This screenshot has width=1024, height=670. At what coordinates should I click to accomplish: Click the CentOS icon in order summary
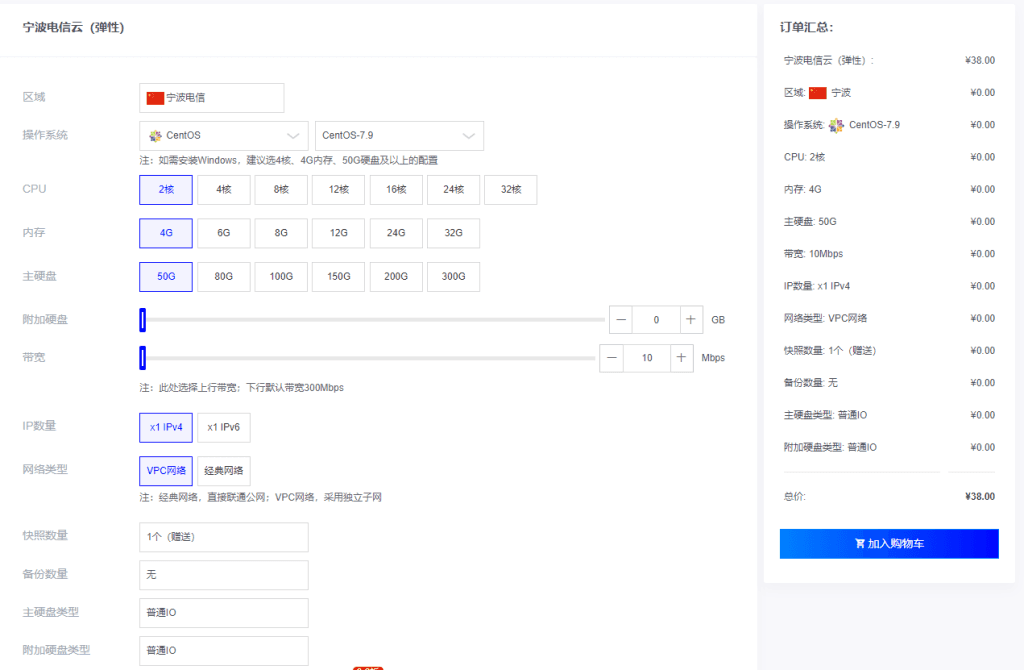point(836,125)
